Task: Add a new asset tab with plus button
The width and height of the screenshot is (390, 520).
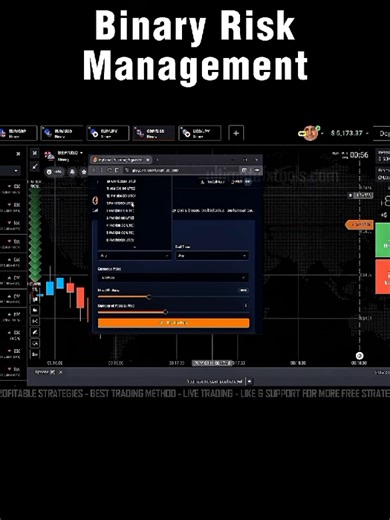Action: pyautogui.click(x=236, y=133)
